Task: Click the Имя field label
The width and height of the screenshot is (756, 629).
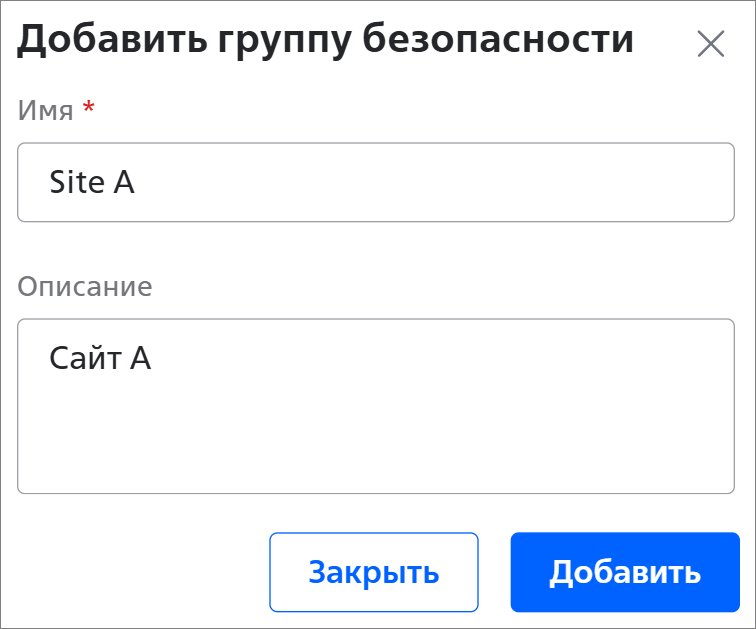Action: tap(46, 110)
